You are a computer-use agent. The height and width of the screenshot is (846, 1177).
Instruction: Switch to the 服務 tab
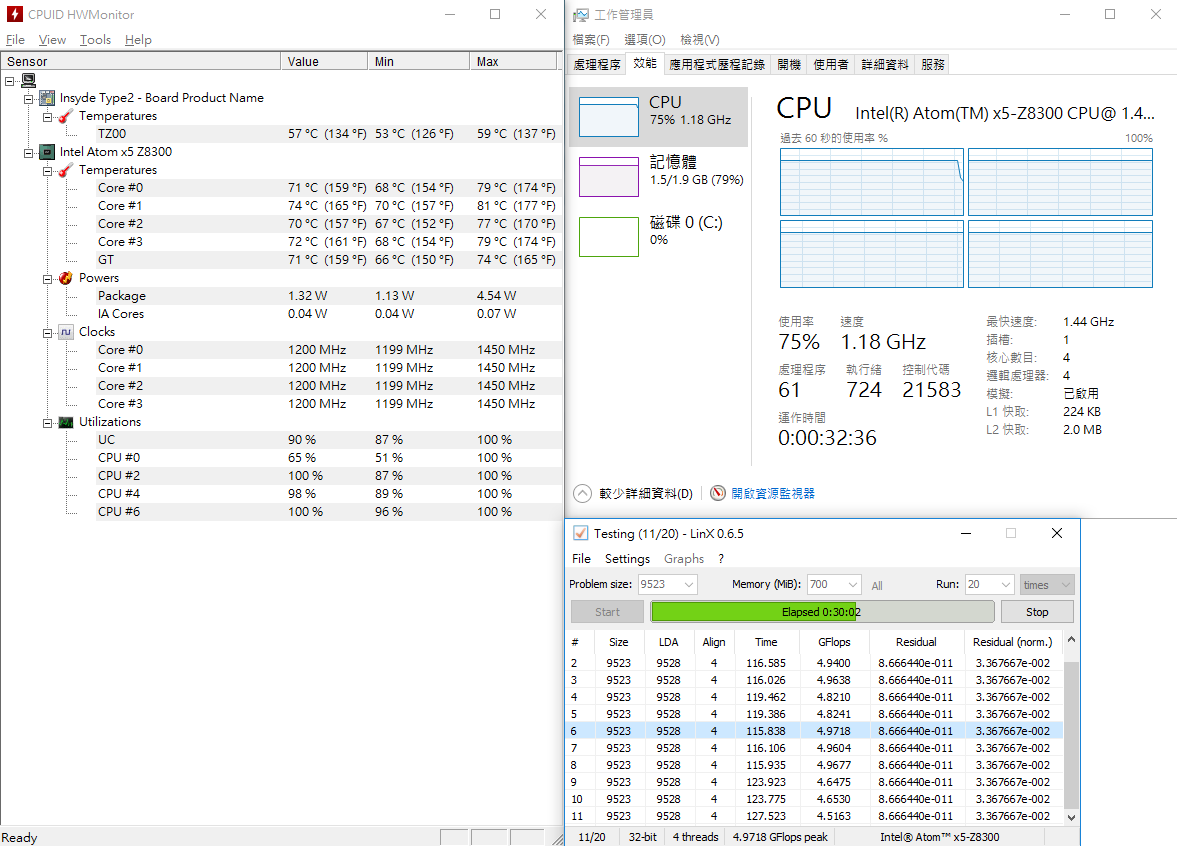[x=933, y=65]
